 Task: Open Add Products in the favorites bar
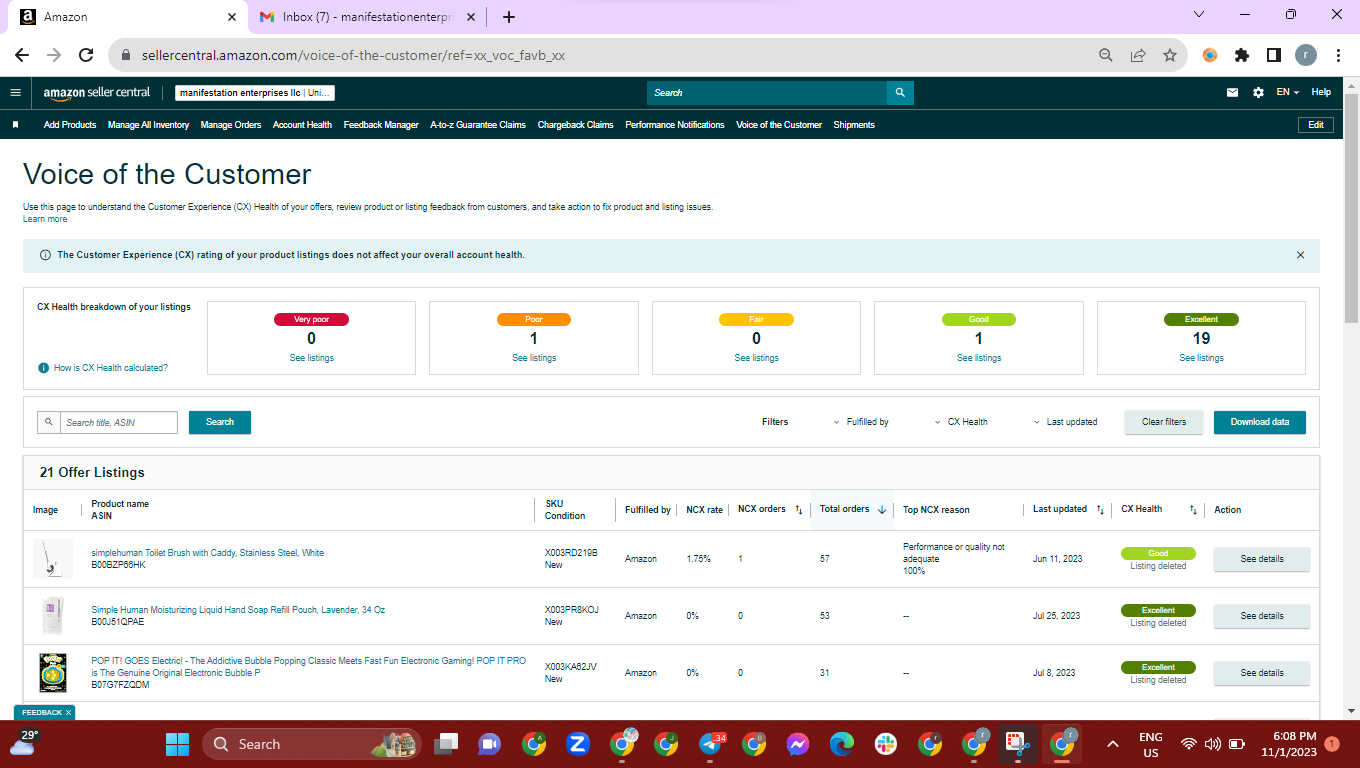coord(70,125)
